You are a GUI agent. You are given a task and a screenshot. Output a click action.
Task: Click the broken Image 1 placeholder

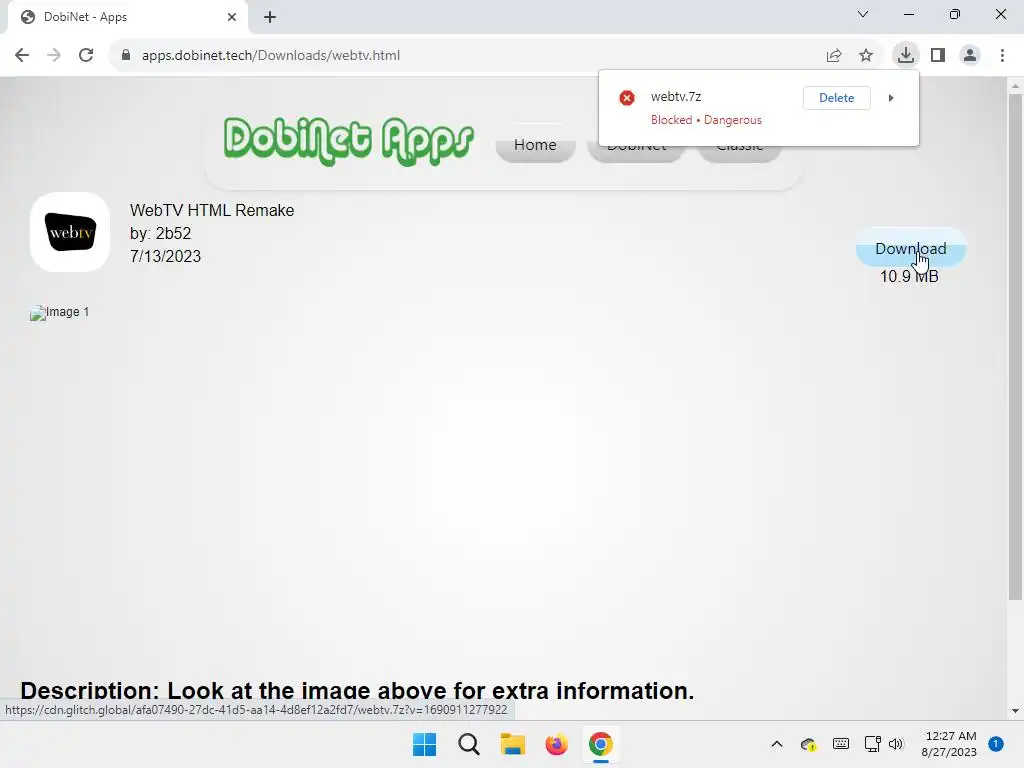point(59,313)
